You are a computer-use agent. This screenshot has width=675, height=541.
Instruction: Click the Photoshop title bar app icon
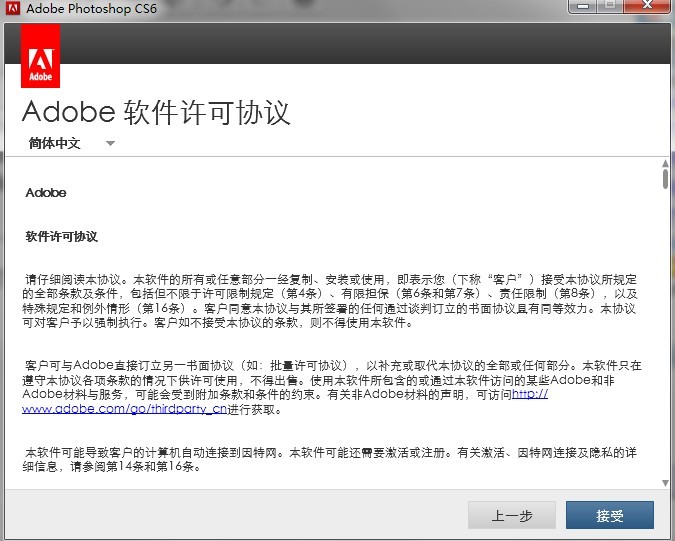pyautogui.click(x=13, y=8)
